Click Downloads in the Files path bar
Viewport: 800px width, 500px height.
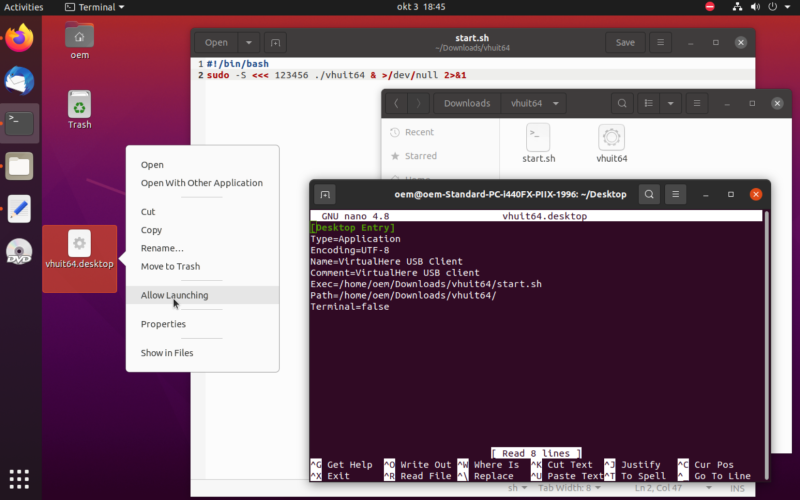[x=467, y=104]
